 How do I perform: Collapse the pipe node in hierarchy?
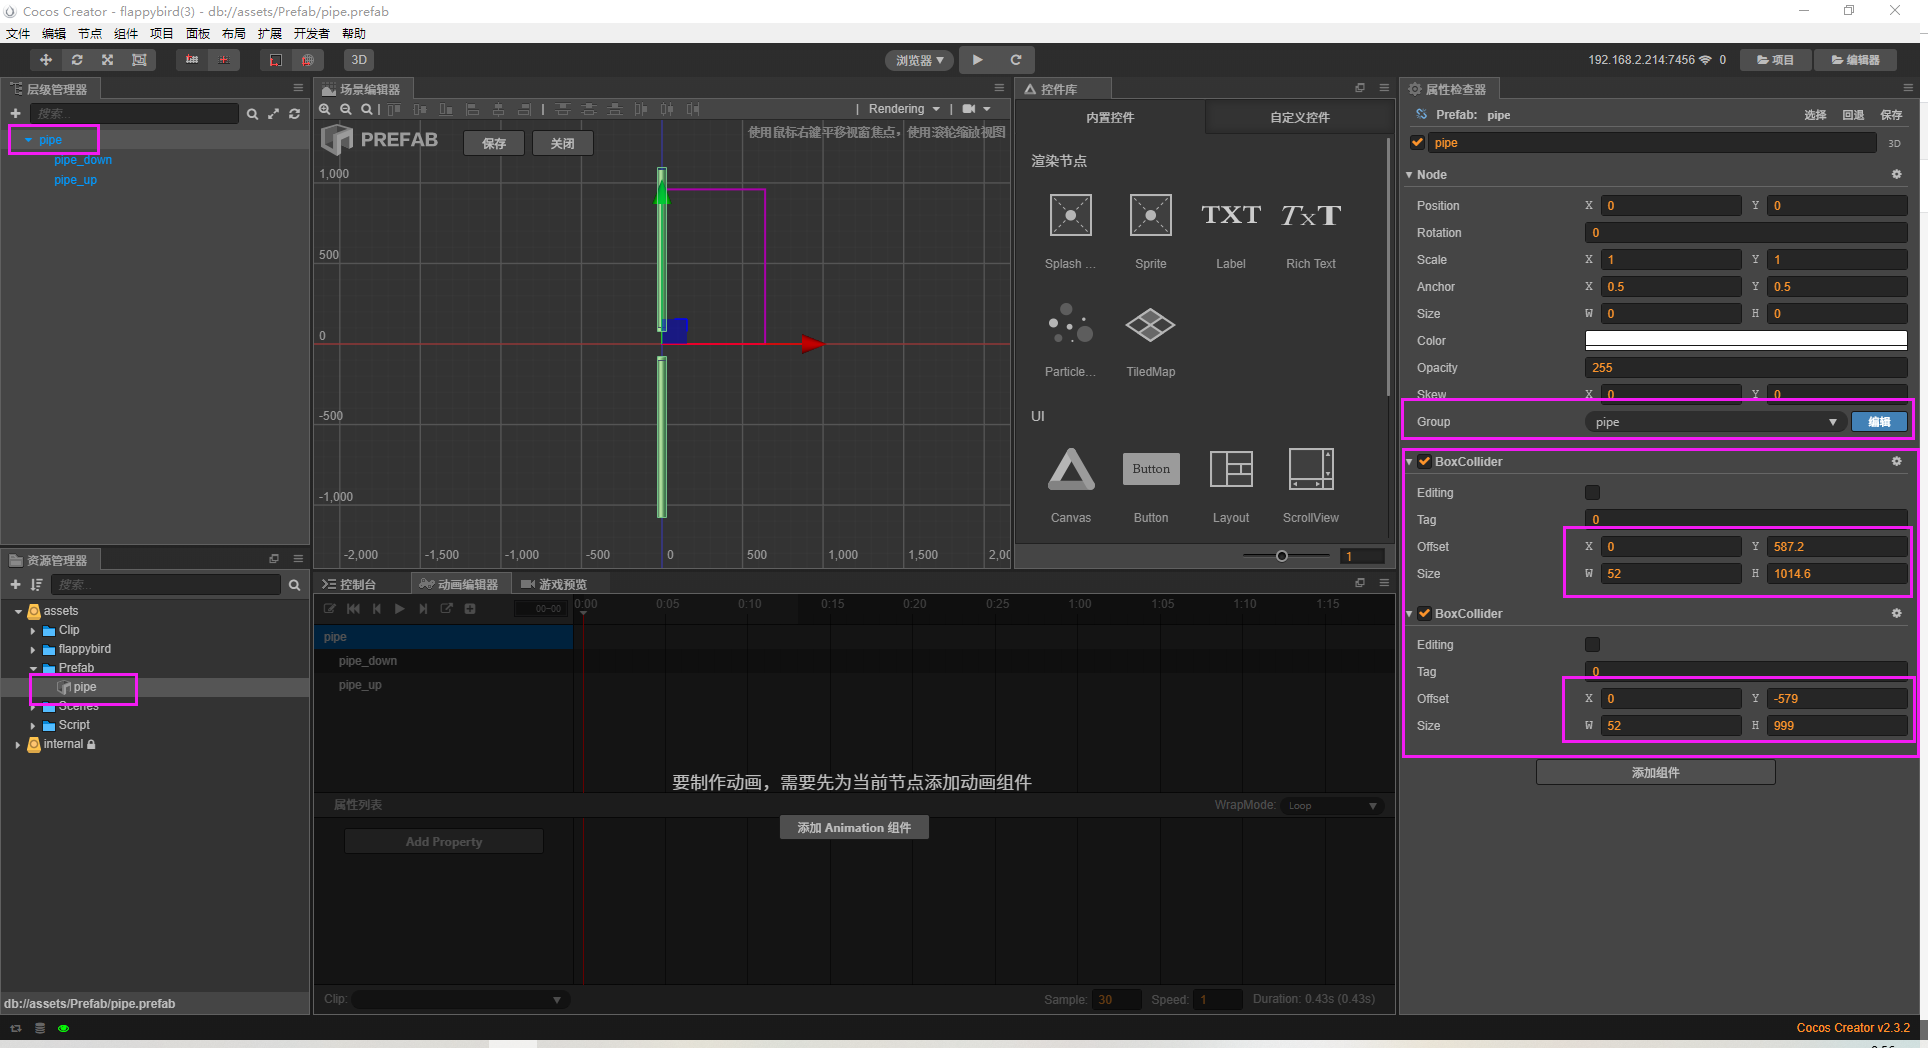(x=28, y=140)
